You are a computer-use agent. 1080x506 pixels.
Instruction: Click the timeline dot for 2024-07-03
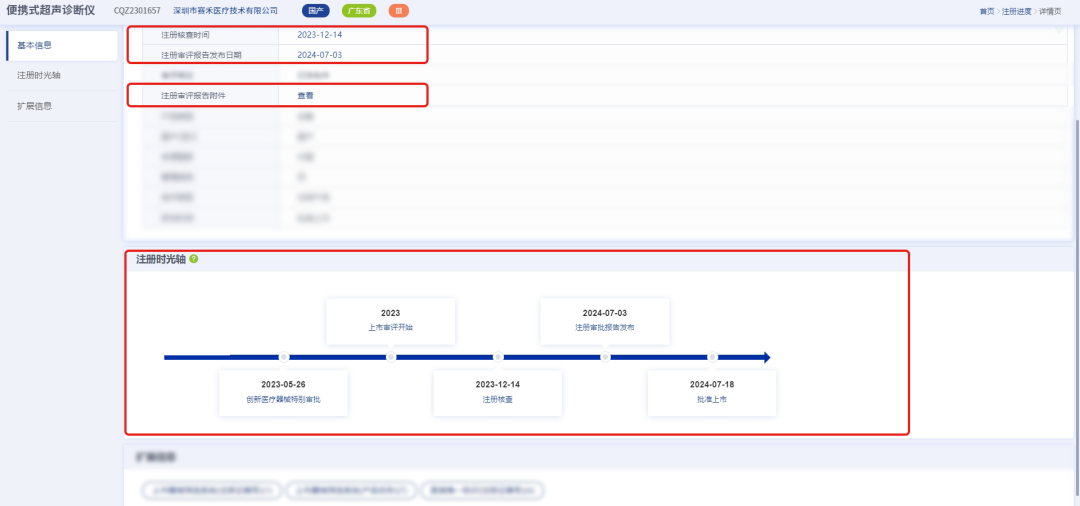pyautogui.click(x=605, y=357)
